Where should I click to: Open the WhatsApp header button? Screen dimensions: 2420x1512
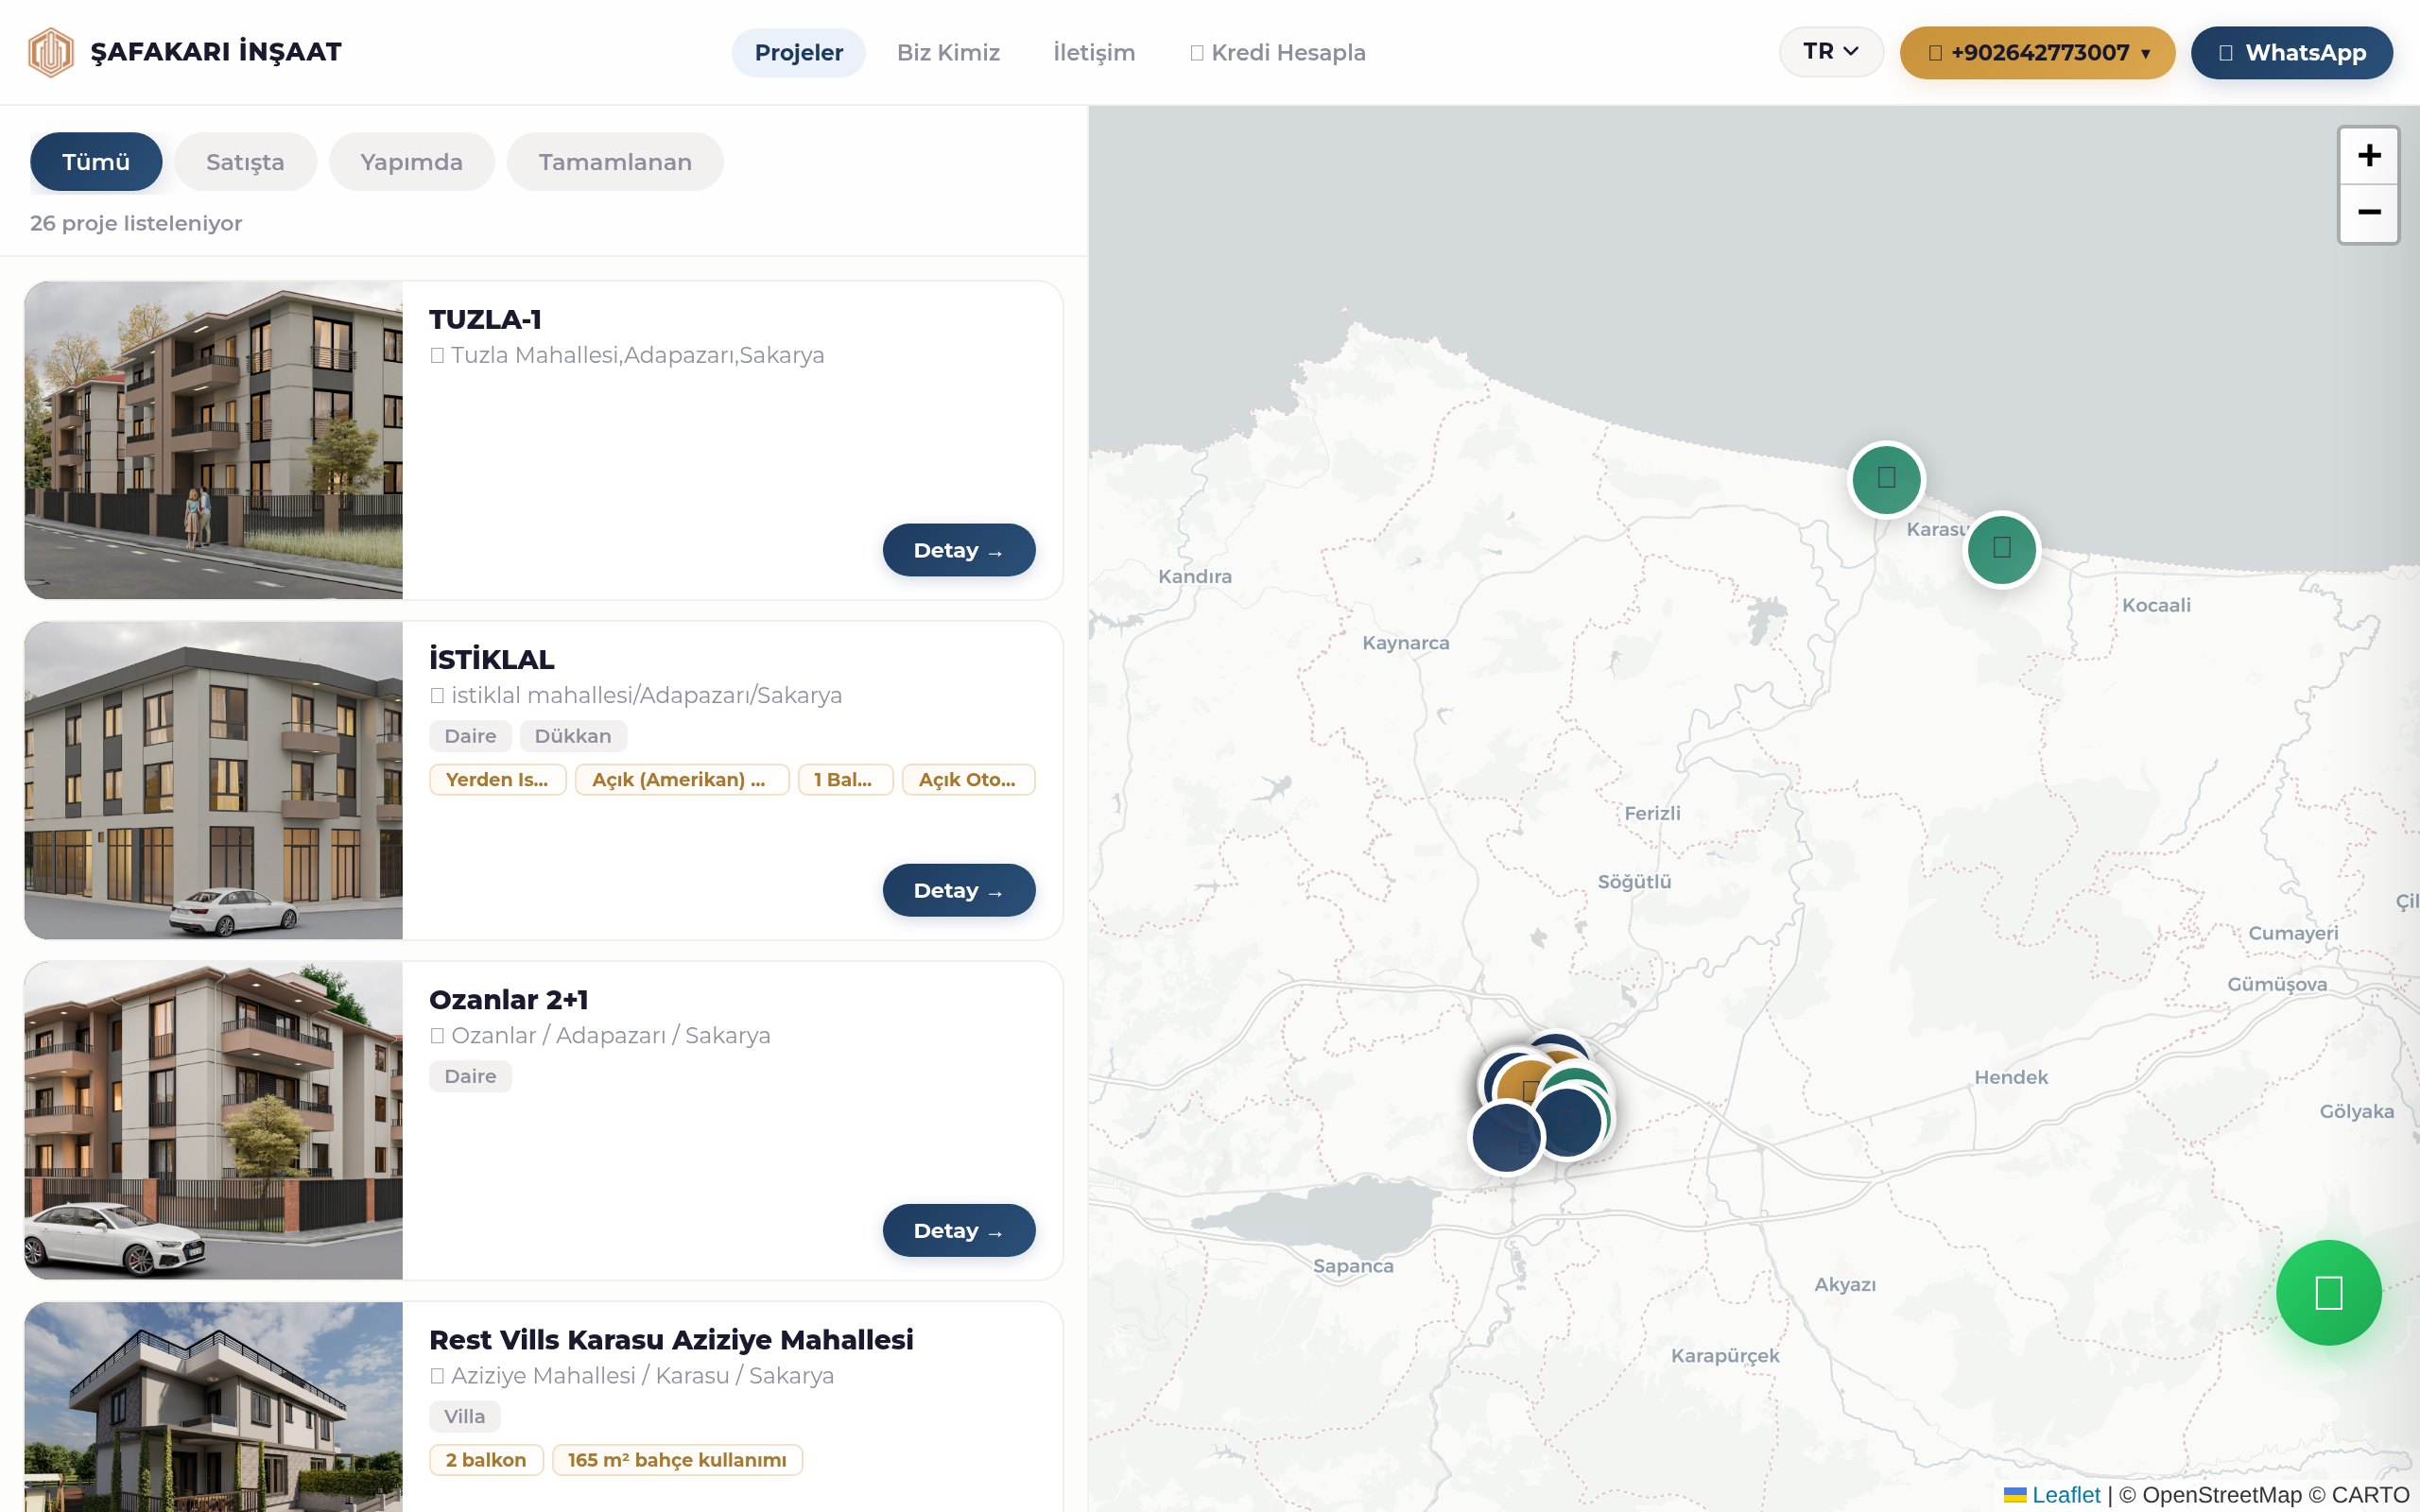click(x=2291, y=52)
